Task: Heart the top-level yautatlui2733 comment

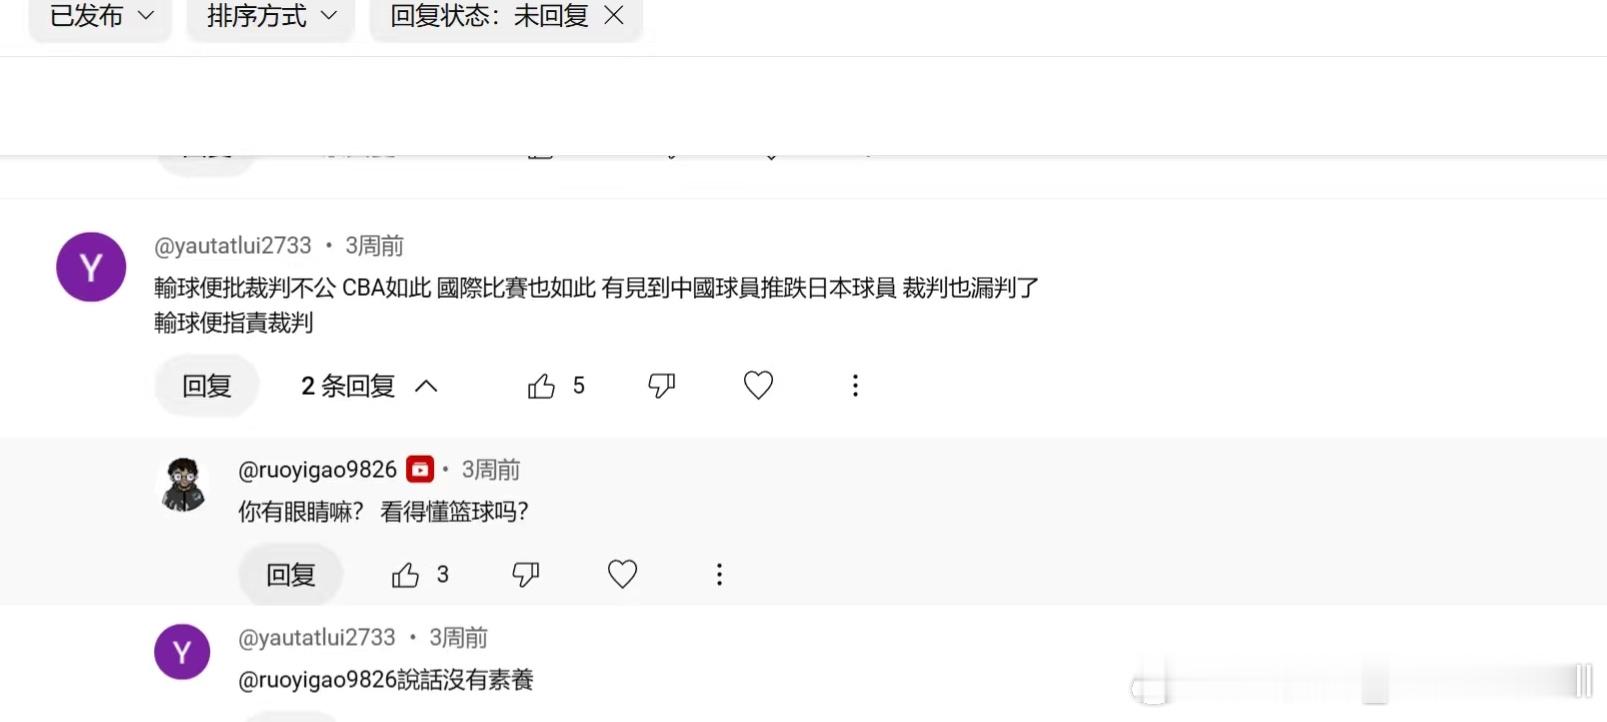Action: 758,385
